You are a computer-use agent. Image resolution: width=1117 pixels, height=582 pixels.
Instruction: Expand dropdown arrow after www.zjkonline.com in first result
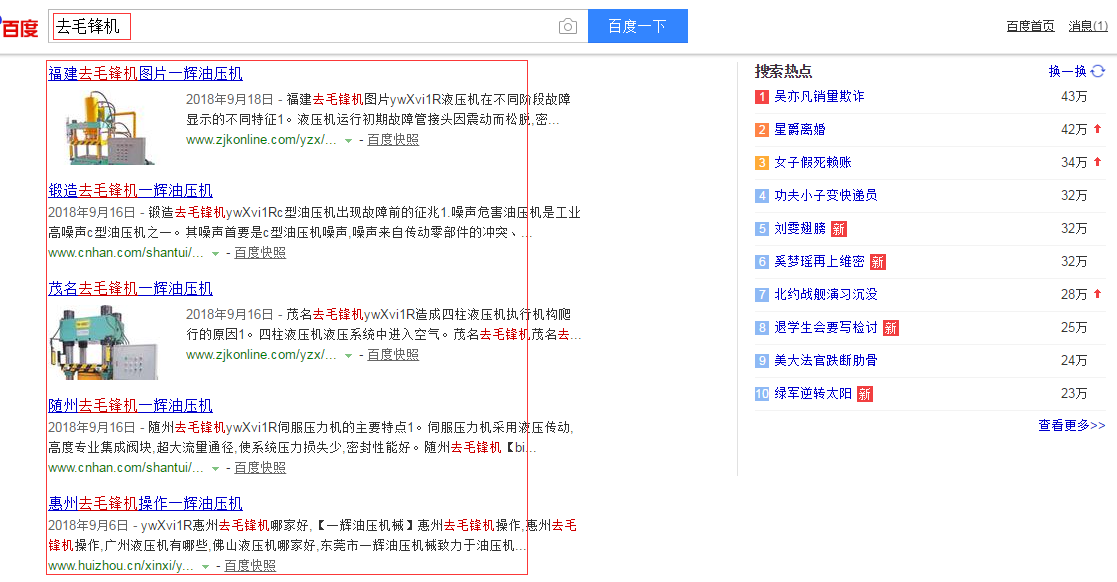[x=348, y=141]
